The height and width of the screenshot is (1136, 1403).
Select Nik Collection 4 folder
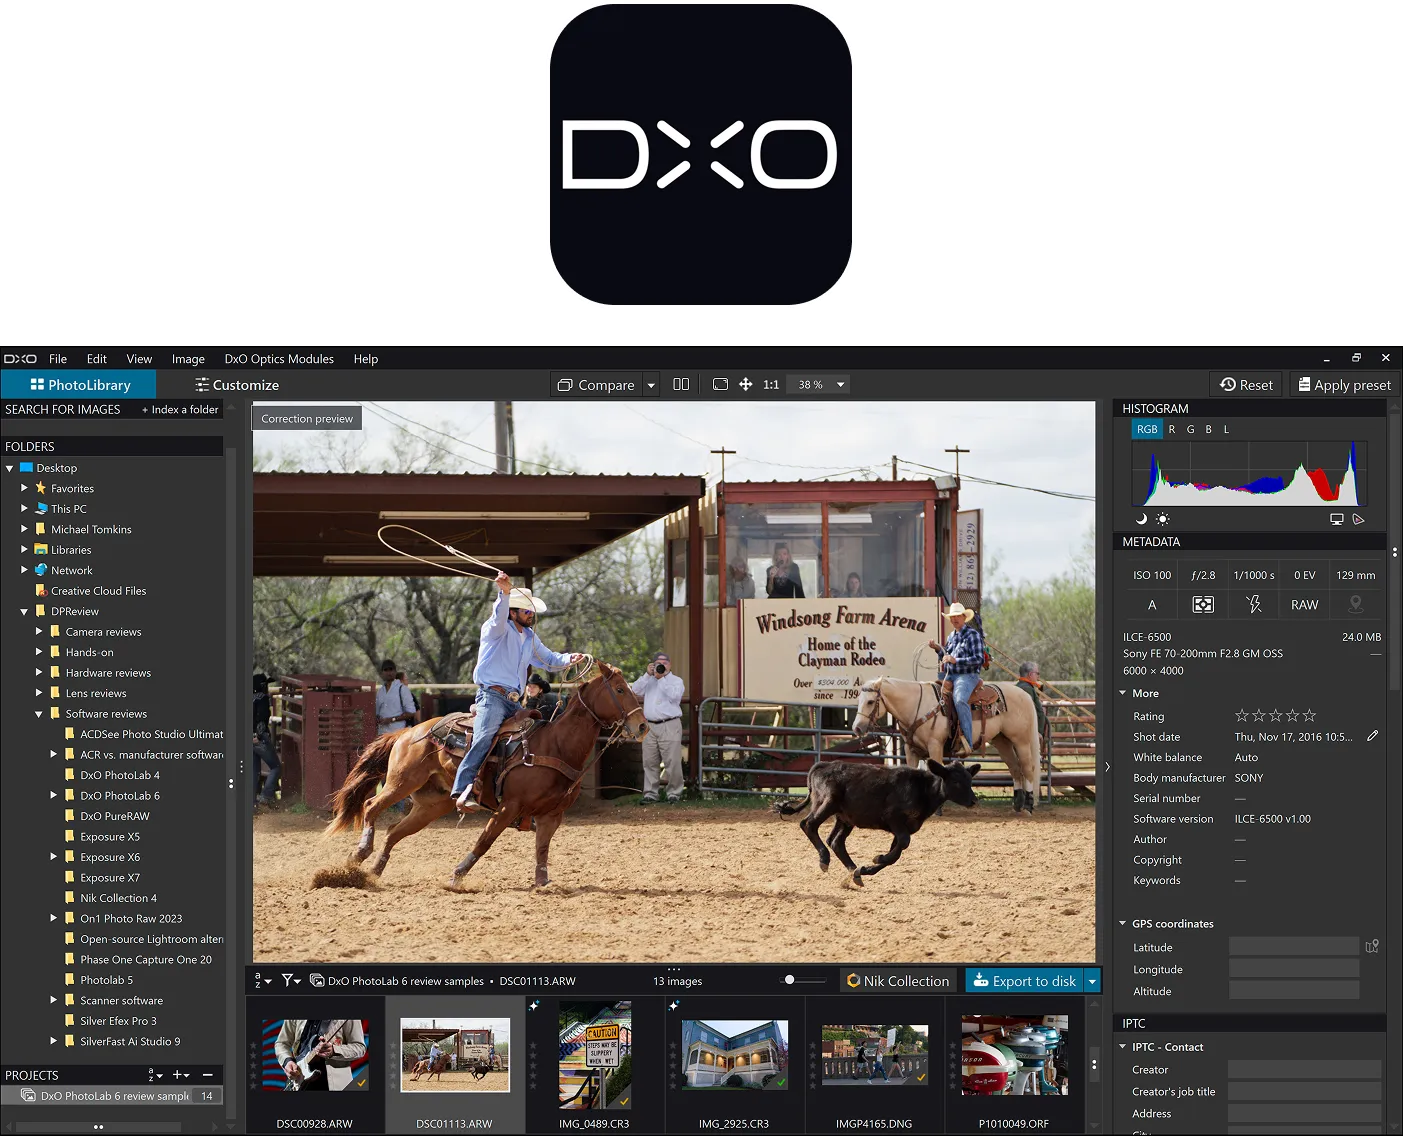118,898
